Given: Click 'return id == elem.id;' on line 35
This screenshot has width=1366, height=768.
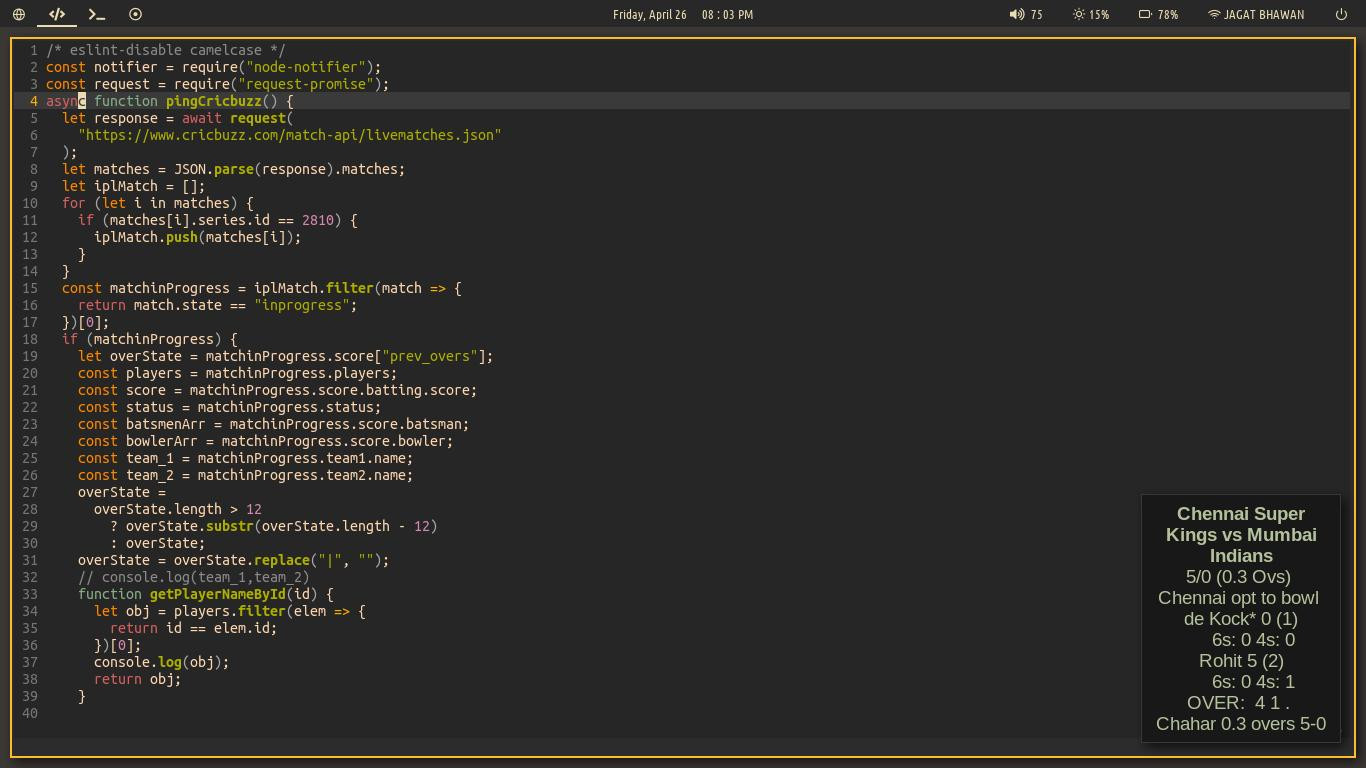Looking at the screenshot, I should [194, 628].
